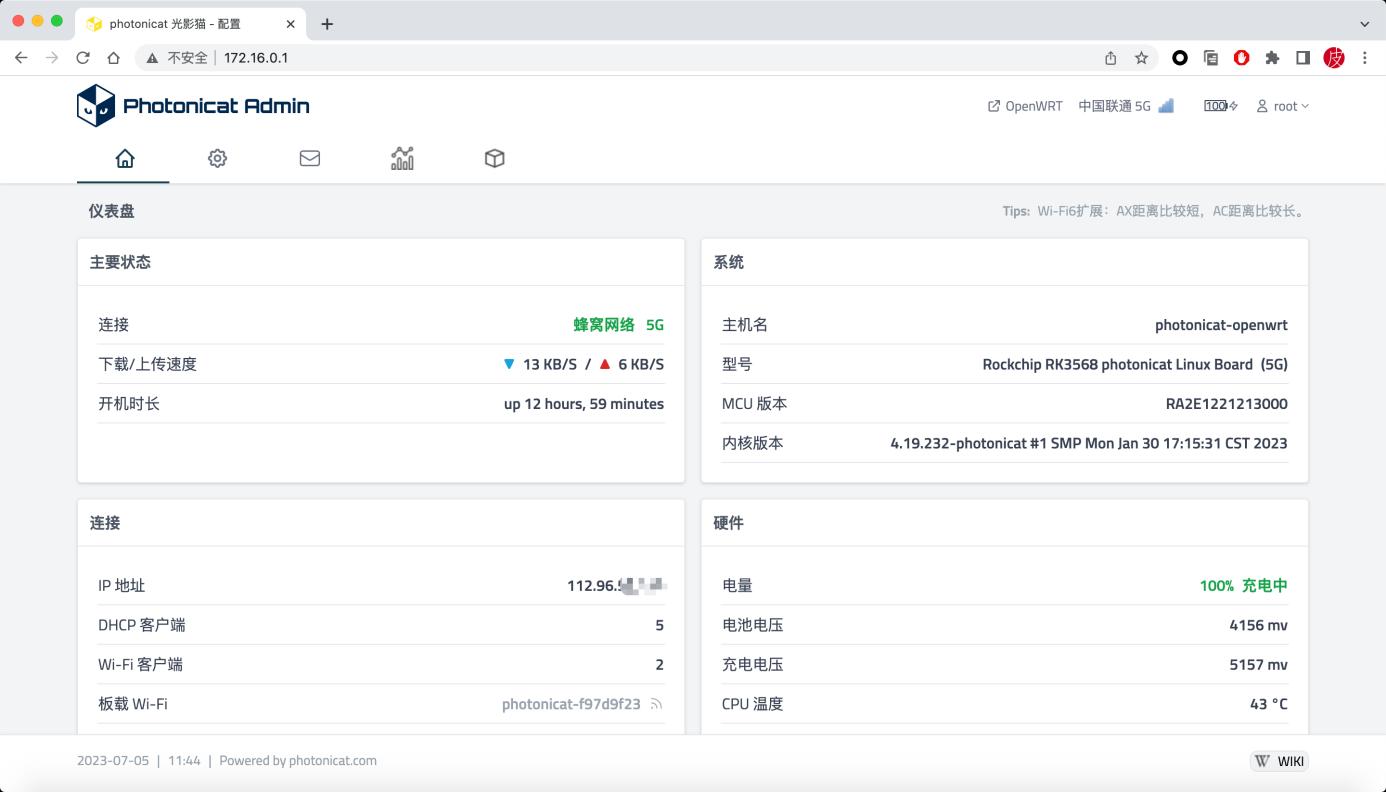Click the 172.16.0.1 address bar
This screenshot has height=792, width=1386.
tap(255, 57)
